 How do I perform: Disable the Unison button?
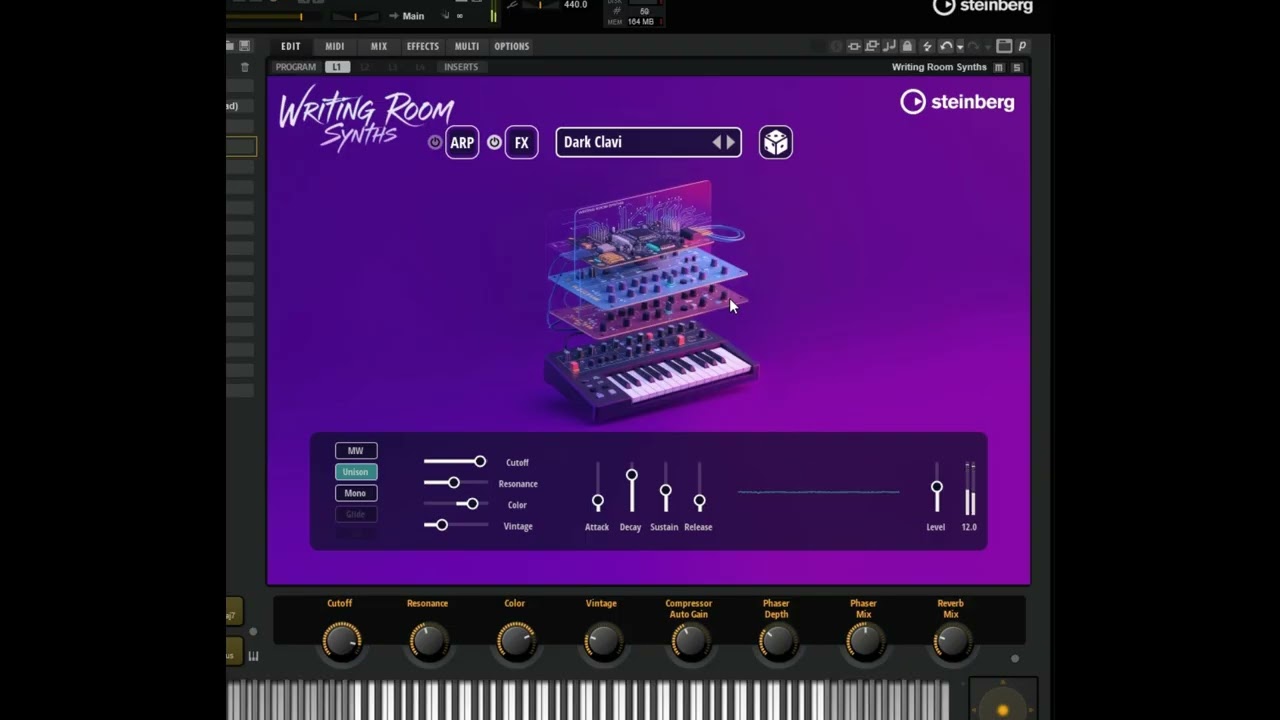[356, 472]
